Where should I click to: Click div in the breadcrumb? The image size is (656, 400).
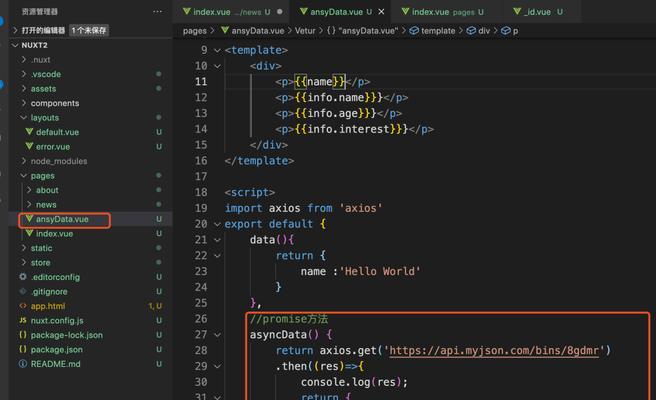484,31
